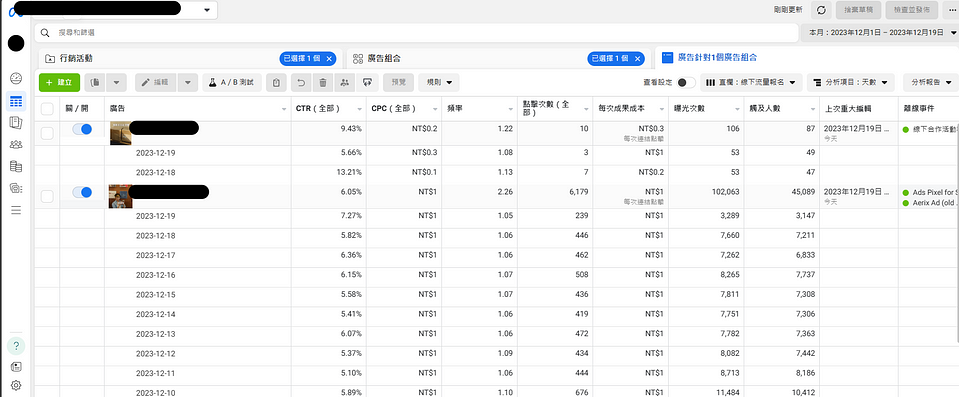Open the settings gear icon in sidebar

coord(16,385)
